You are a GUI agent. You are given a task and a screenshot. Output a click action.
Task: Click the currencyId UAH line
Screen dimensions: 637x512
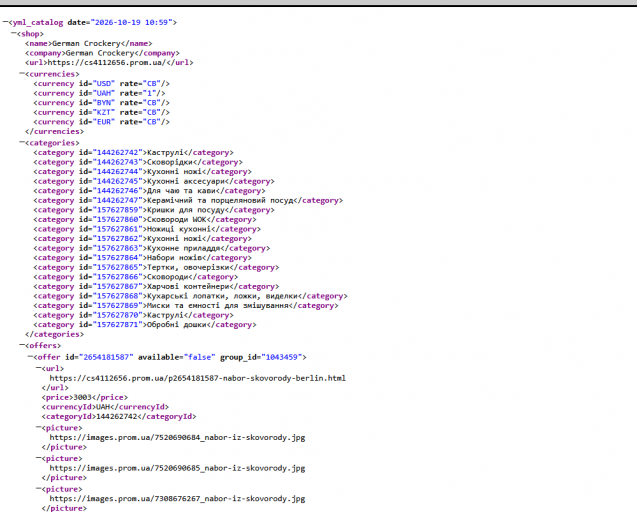tap(105, 407)
